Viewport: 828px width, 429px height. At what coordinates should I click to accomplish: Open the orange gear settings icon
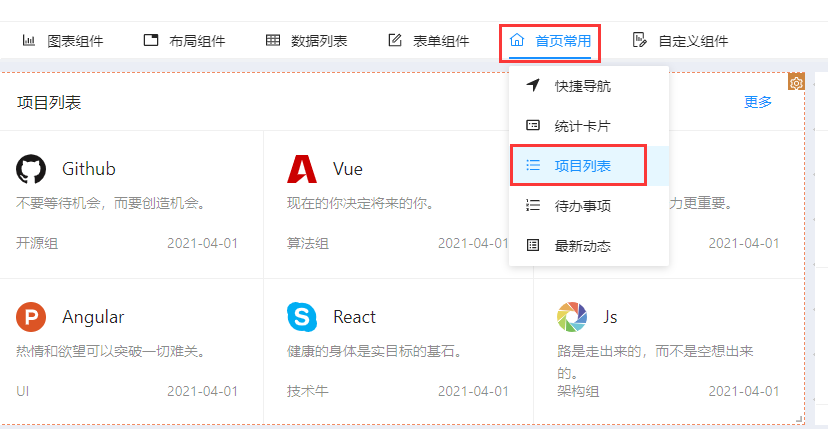tap(796, 82)
